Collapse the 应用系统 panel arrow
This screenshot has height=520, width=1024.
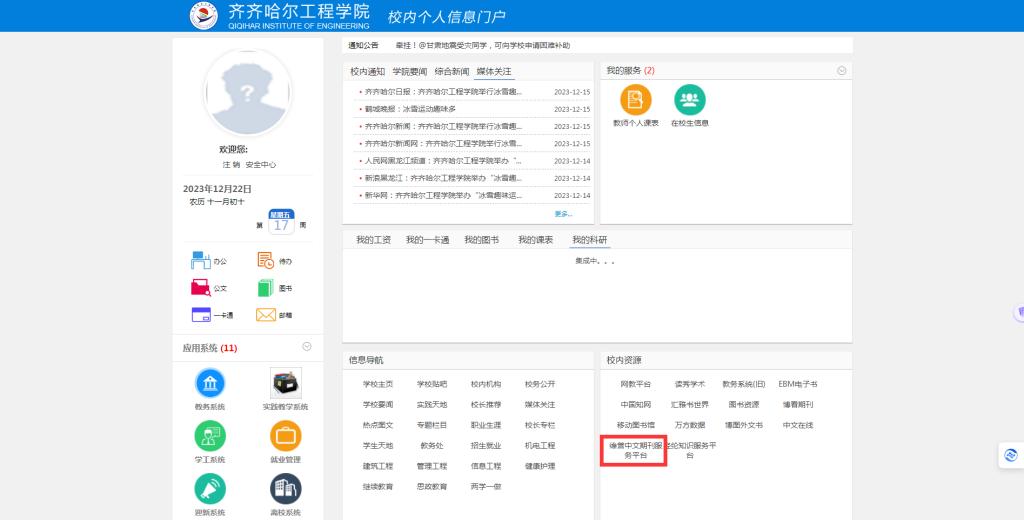pos(307,347)
